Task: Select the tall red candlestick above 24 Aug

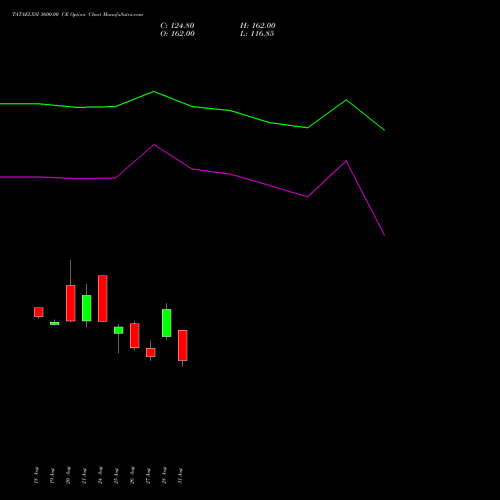Action: (x=103, y=298)
